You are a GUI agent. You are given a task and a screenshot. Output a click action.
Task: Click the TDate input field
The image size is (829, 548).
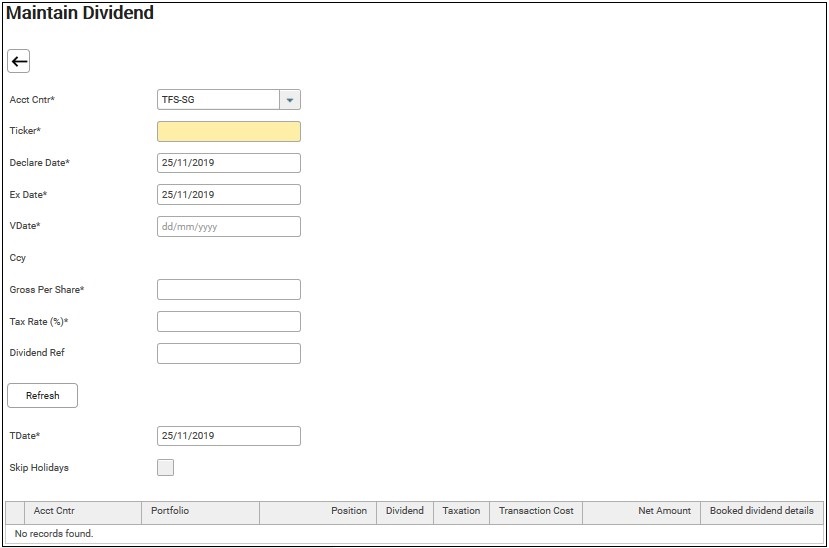229,436
